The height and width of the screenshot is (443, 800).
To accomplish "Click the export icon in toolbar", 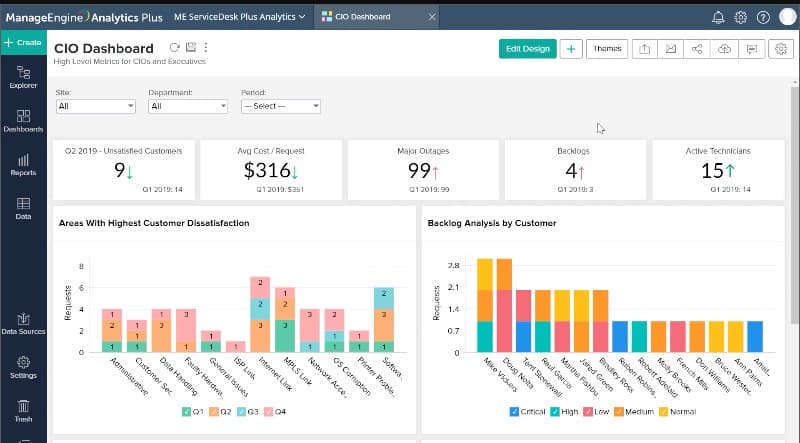I will (x=644, y=49).
